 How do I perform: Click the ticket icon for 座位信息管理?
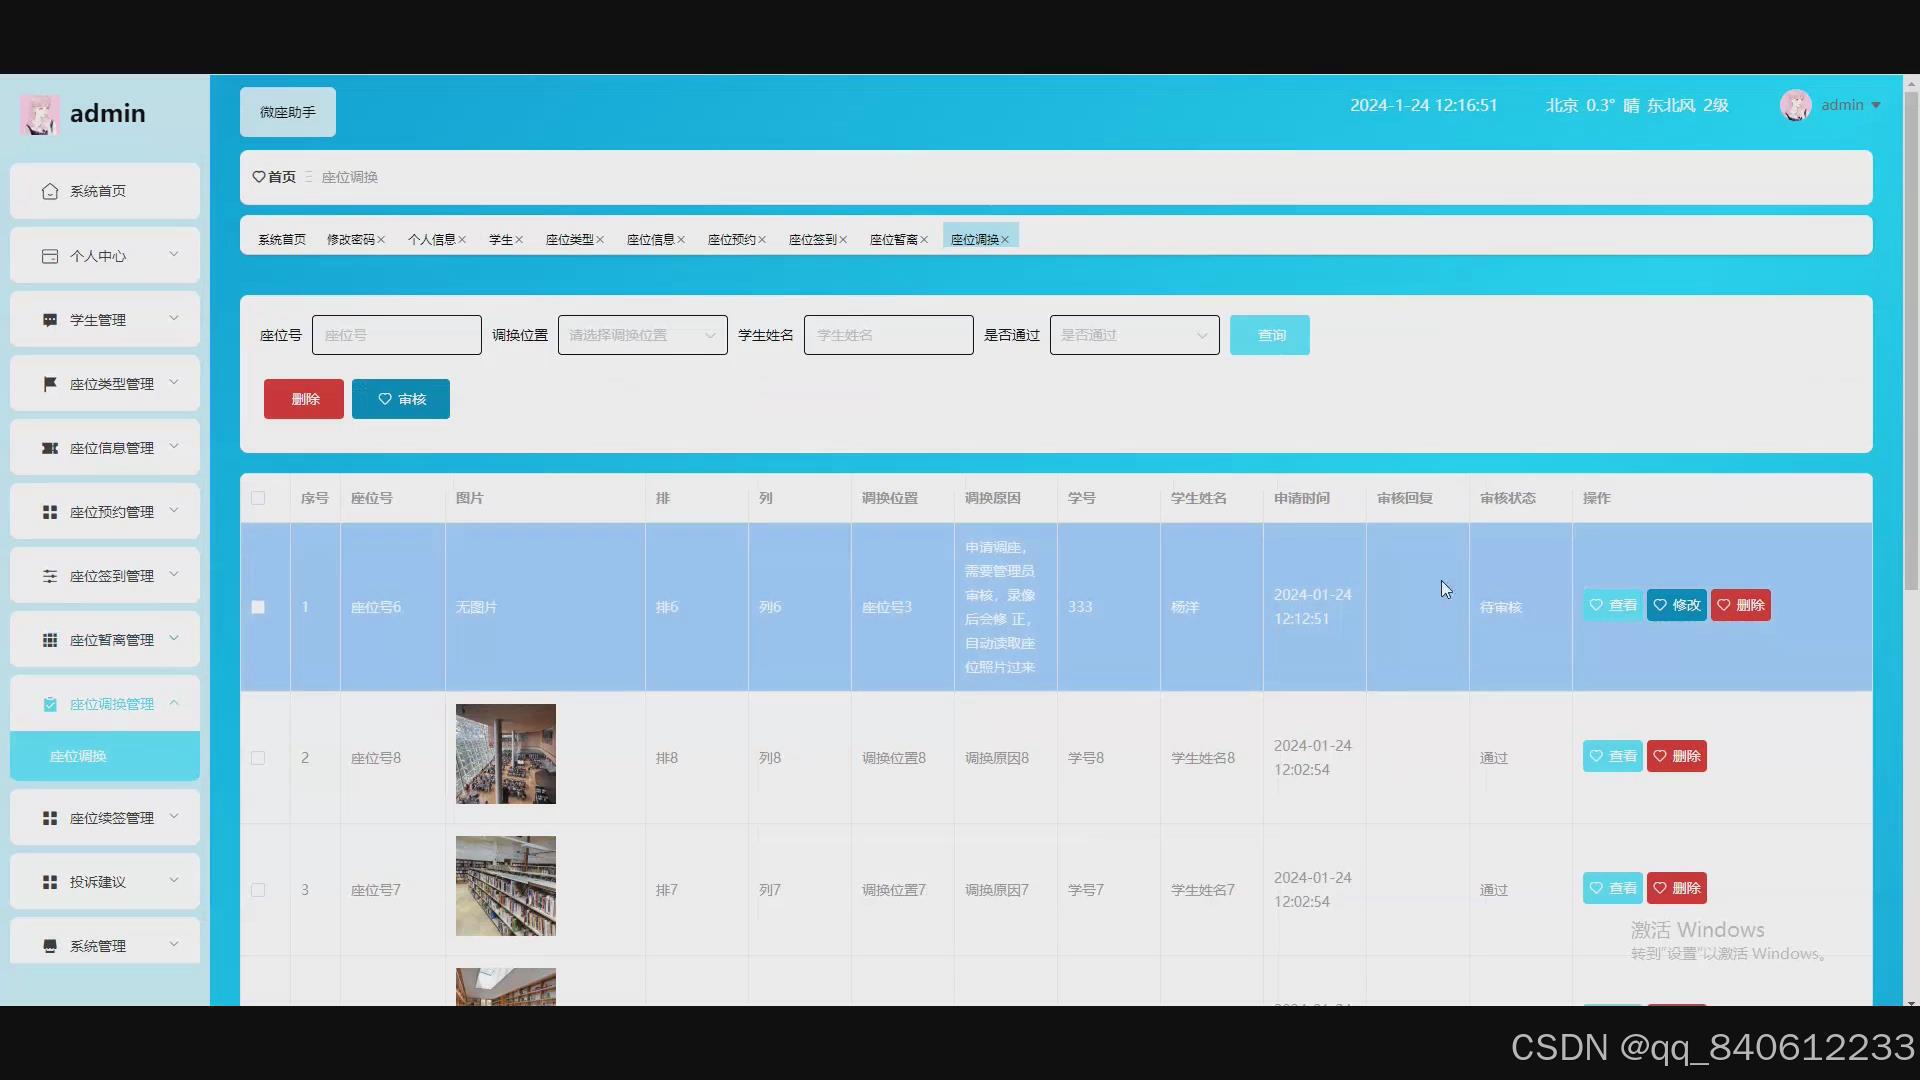[50, 448]
